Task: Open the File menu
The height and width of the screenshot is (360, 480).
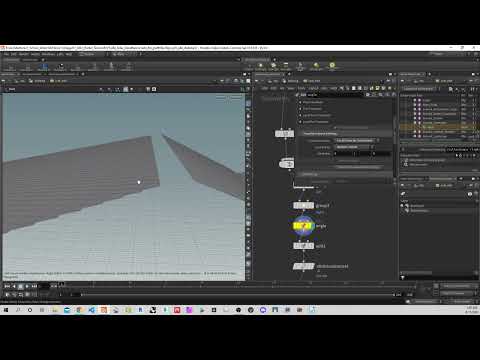Action: click(x=6, y=54)
